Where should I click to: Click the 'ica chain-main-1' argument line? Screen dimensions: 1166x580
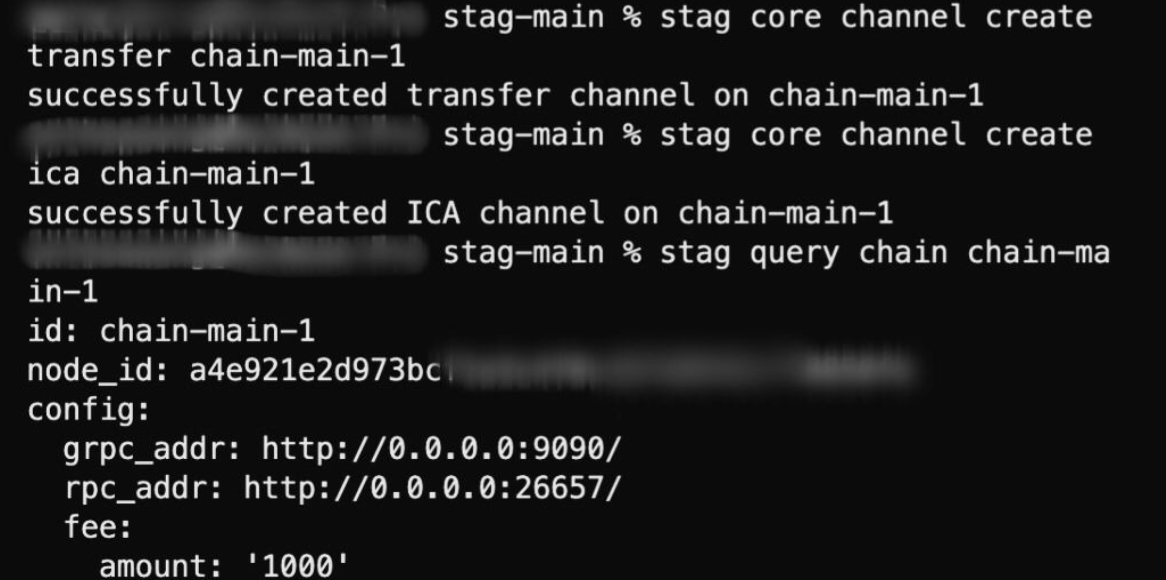171,175
